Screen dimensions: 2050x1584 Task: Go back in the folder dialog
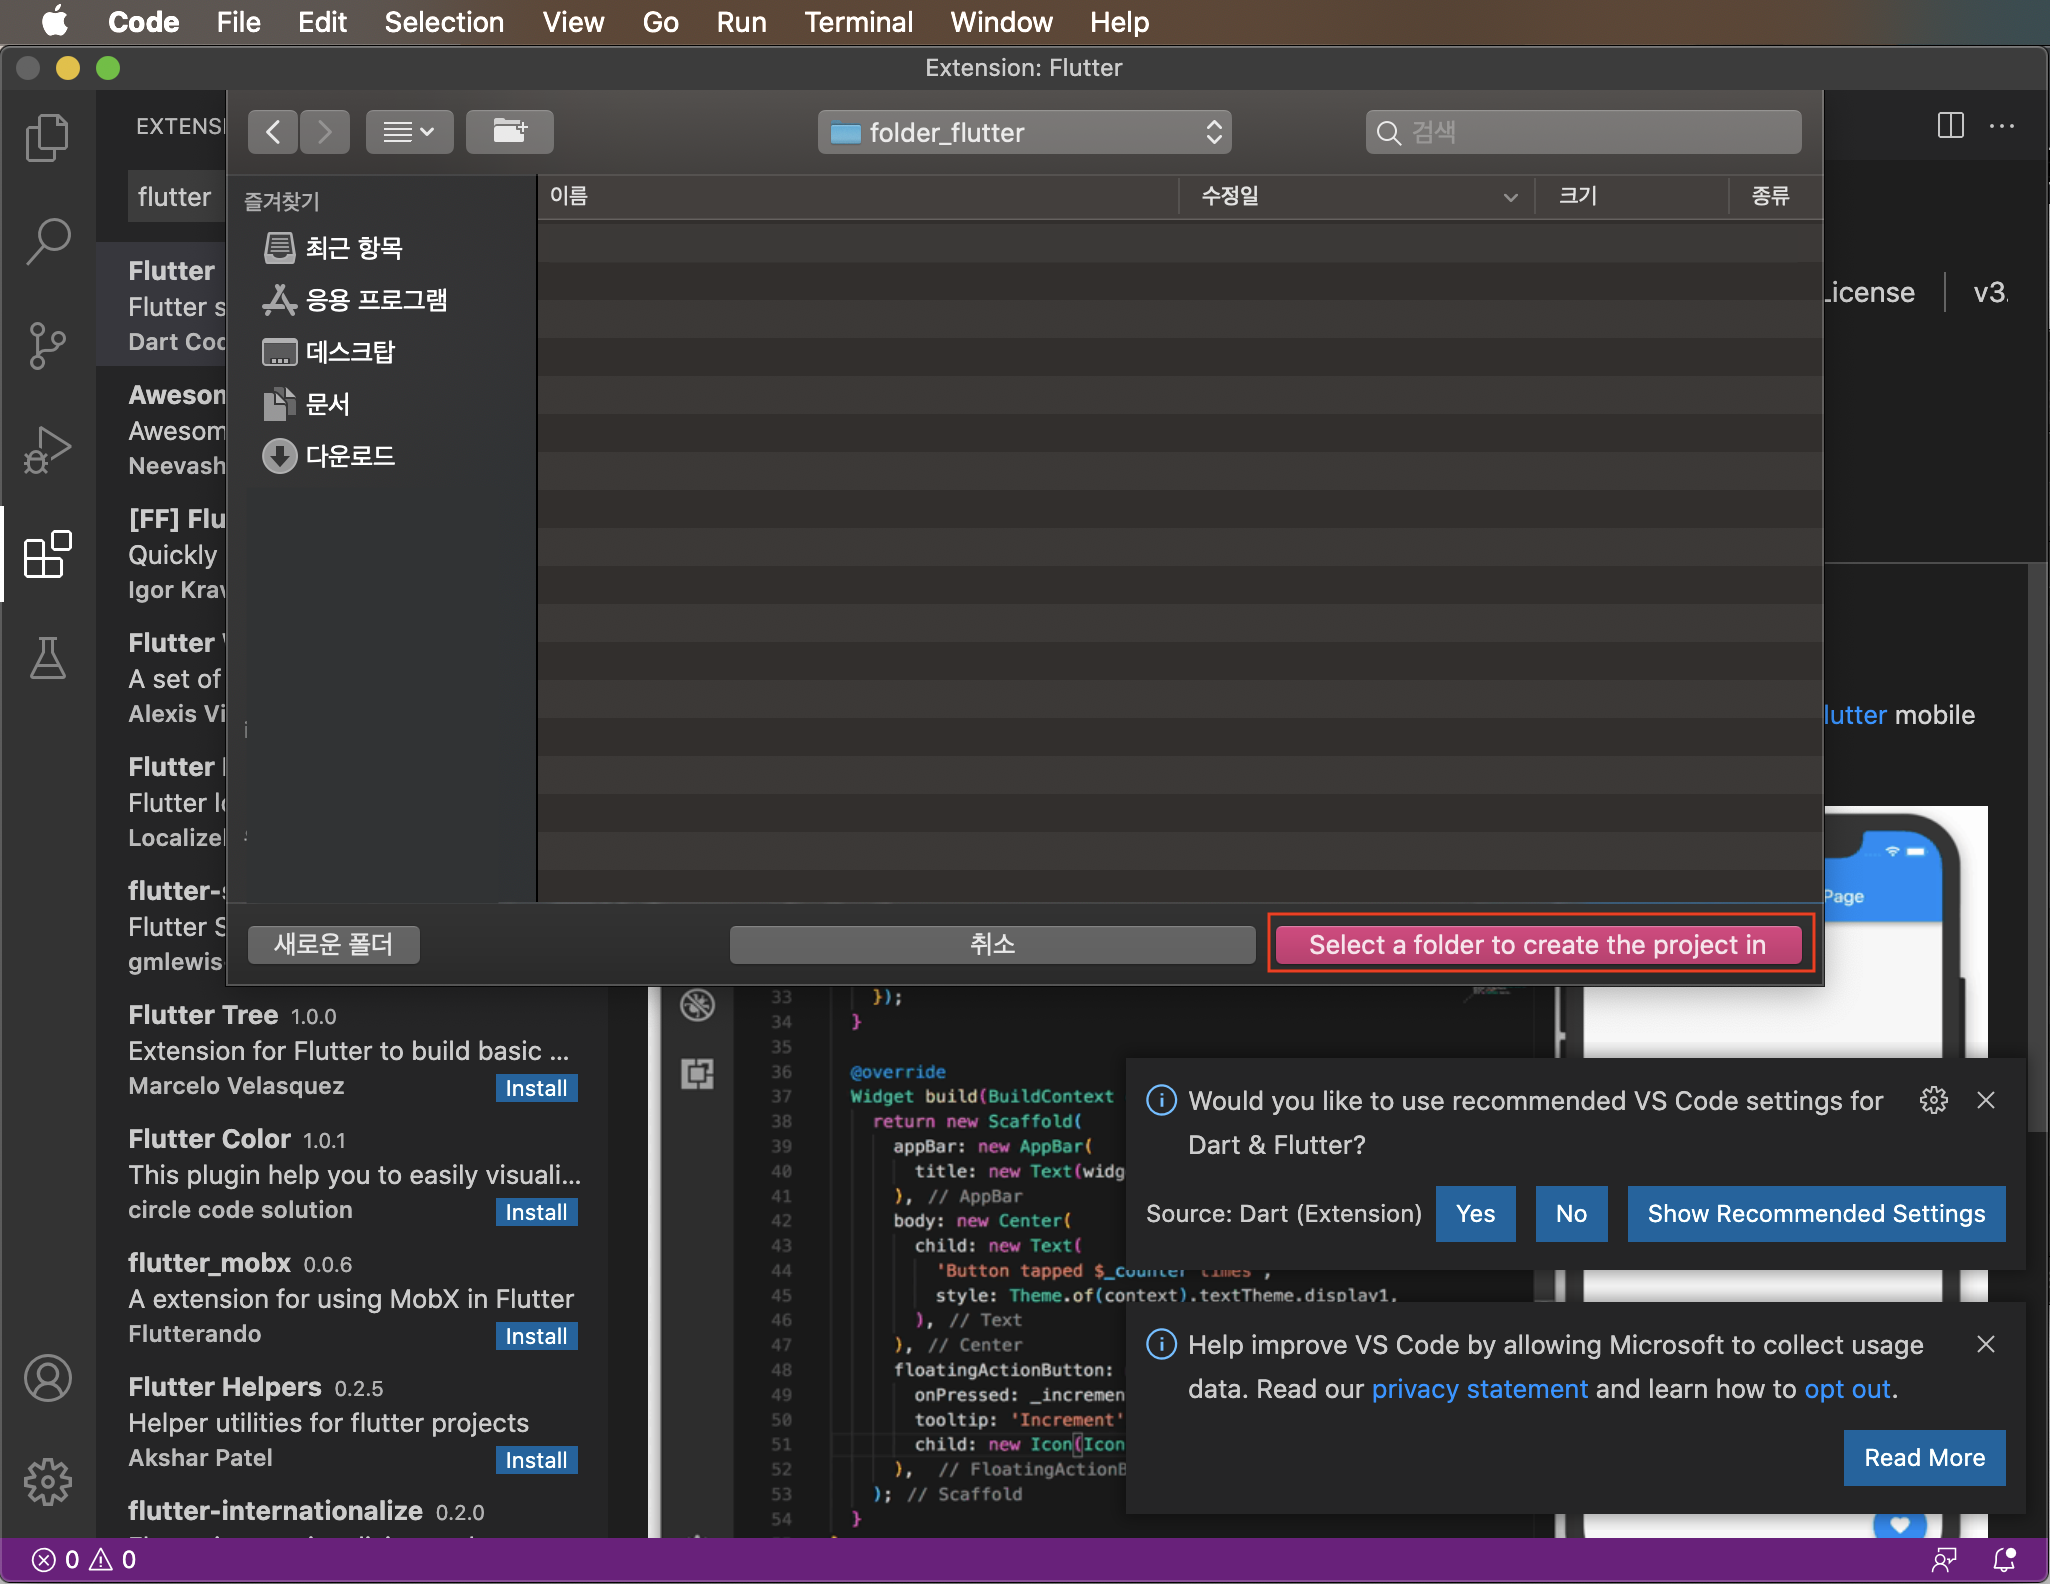(x=273, y=132)
